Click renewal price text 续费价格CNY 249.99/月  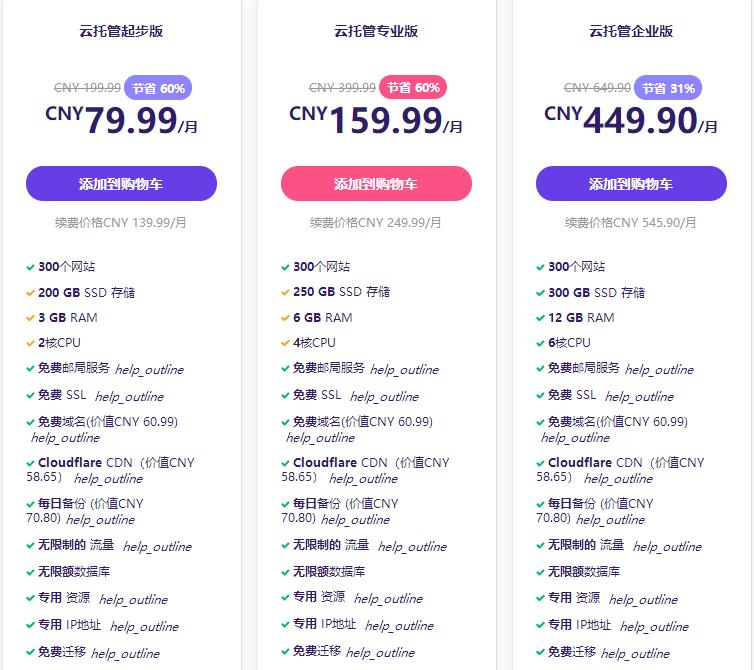[376, 223]
